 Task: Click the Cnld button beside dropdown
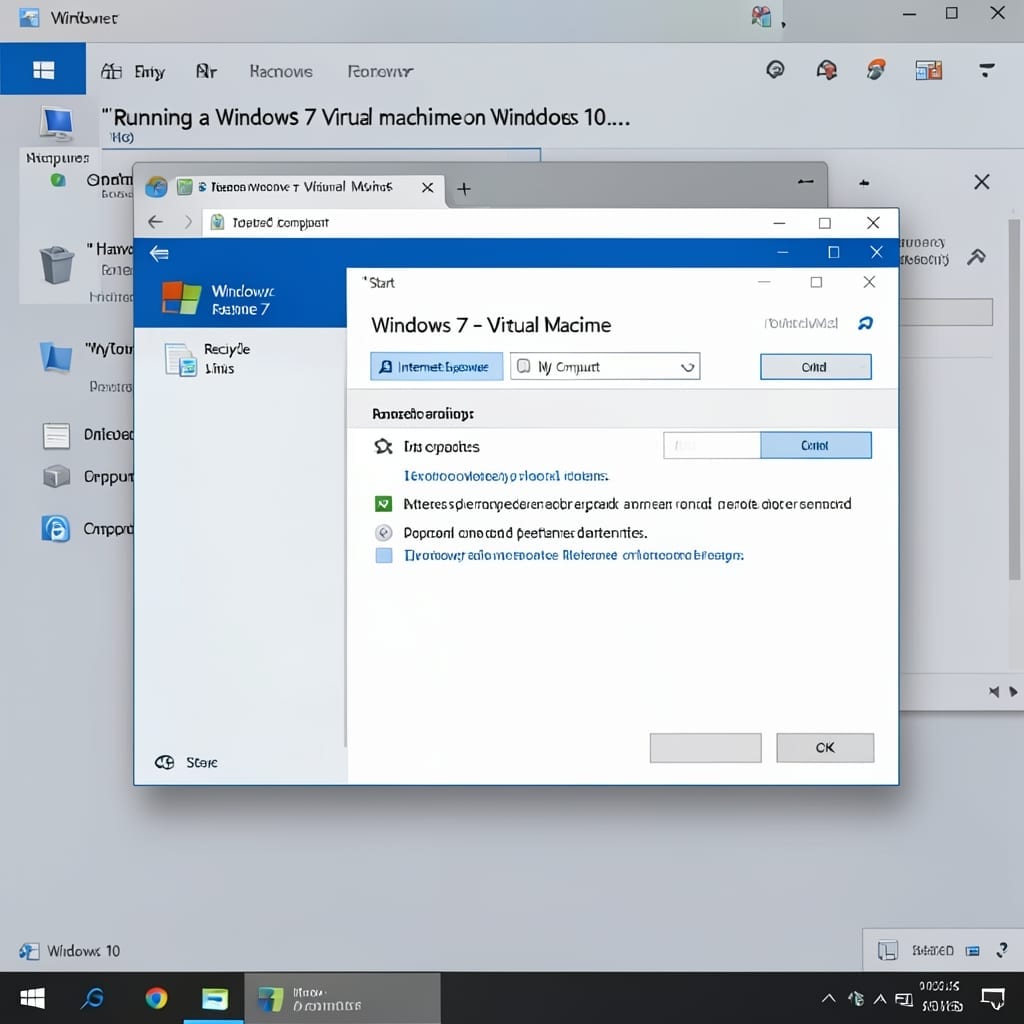[816, 366]
